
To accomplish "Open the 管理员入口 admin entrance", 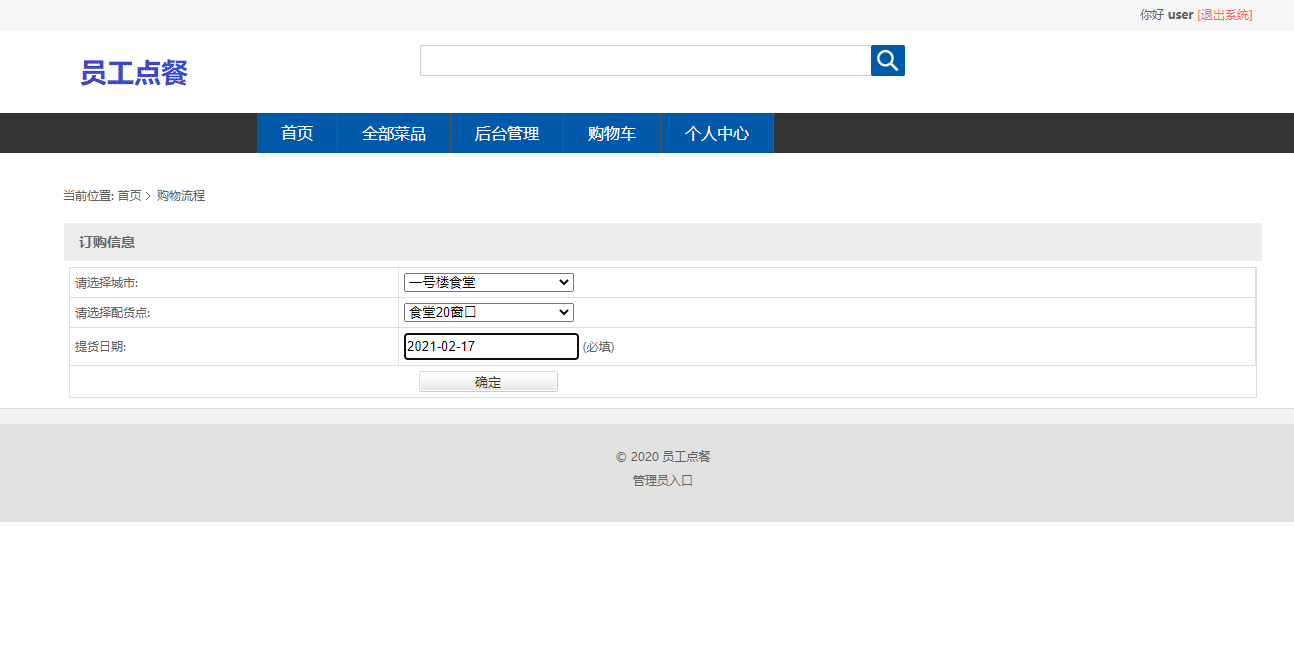I will pos(661,480).
